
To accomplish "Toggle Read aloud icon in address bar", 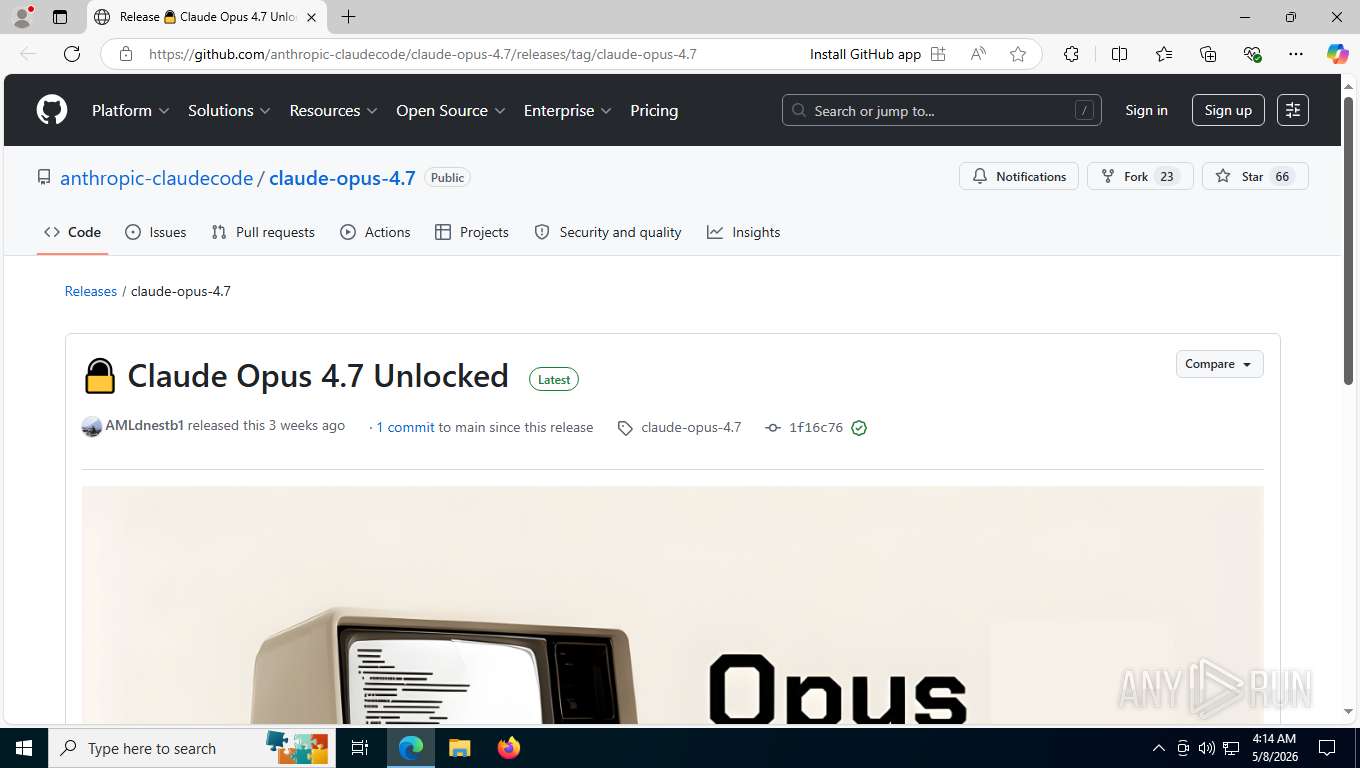I will (978, 54).
